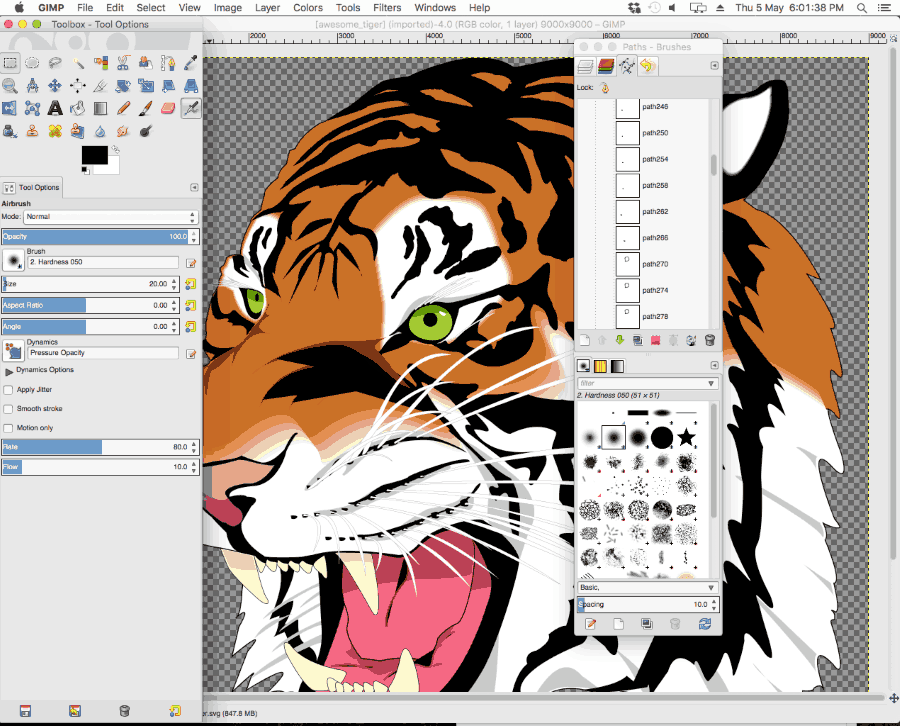Image resolution: width=900 pixels, height=726 pixels.
Task: Switch to the Channels tab in dock
Action: [606, 67]
